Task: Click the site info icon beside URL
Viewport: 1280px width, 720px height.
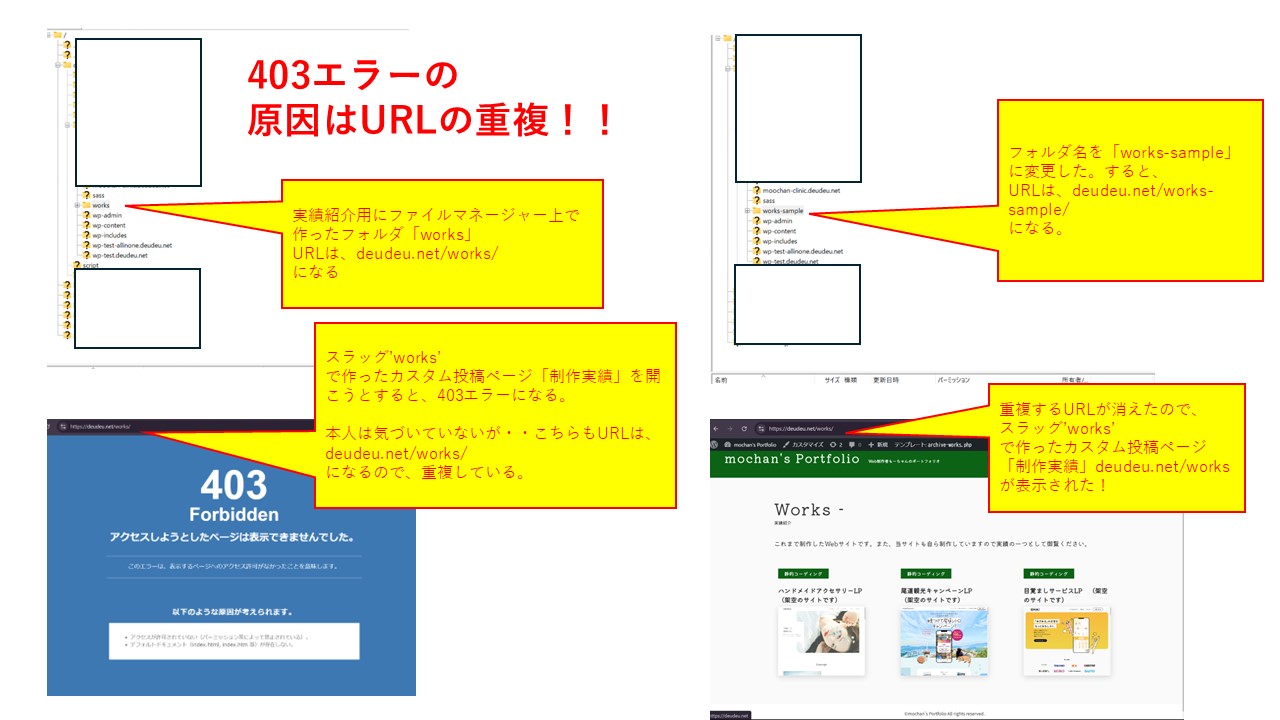Action: tap(762, 428)
